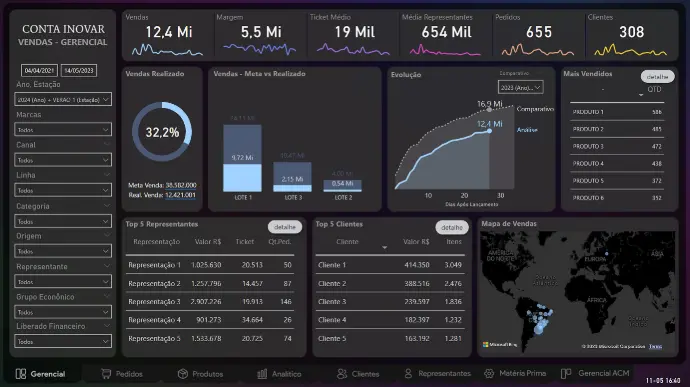Select the LOTE 2 bar
Viewport: 690px width, 387px height.
tap(342, 185)
